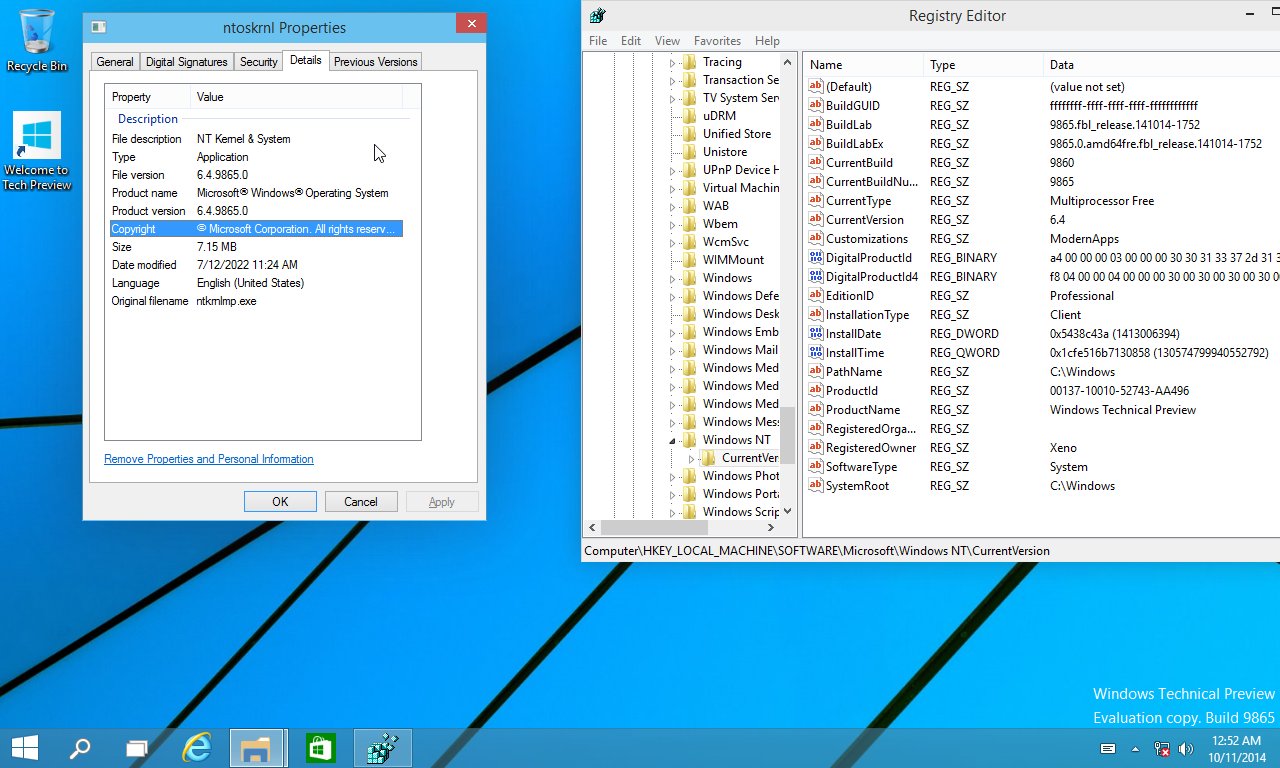Switch to the Digital Signatures tab
This screenshot has height=768, width=1280.
tap(187, 62)
